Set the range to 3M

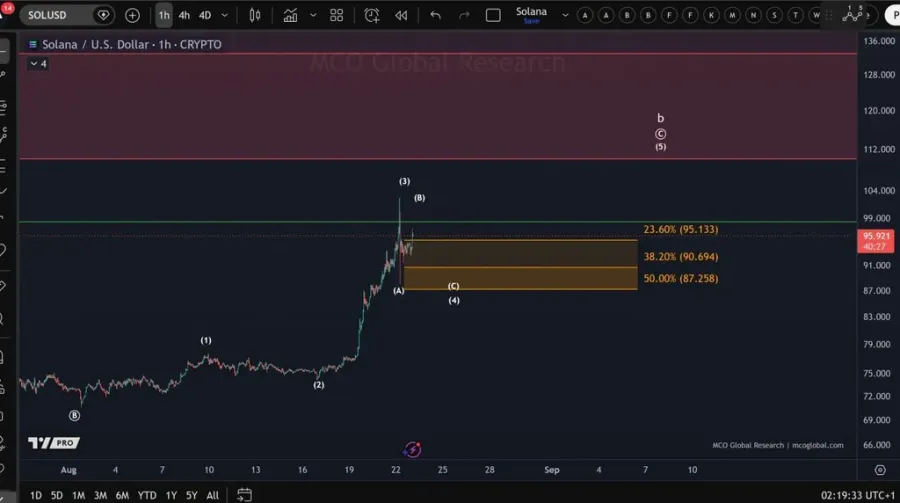(x=100, y=495)
